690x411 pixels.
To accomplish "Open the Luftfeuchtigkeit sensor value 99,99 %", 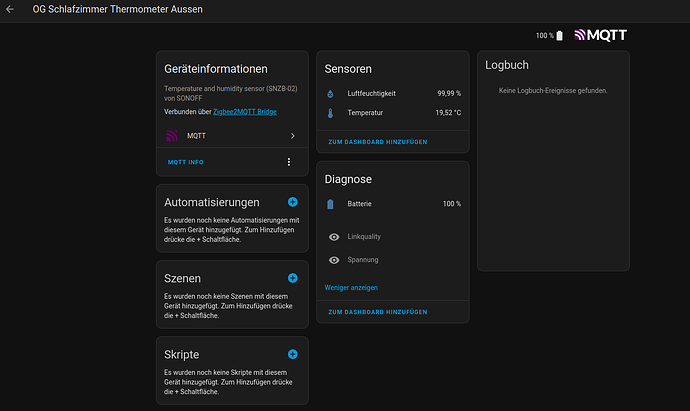I will click(x=448, y=94).
